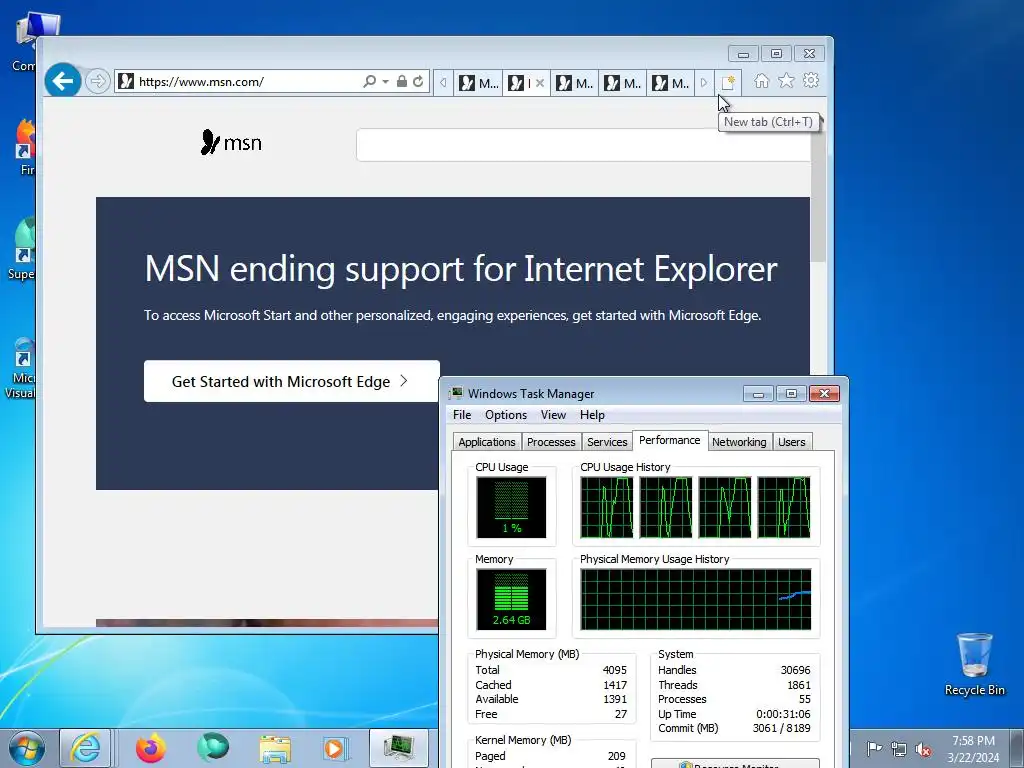Click the last CPU Usage History graph
The height and width of the screenshot is (768, 1024).
coord(784,507)
